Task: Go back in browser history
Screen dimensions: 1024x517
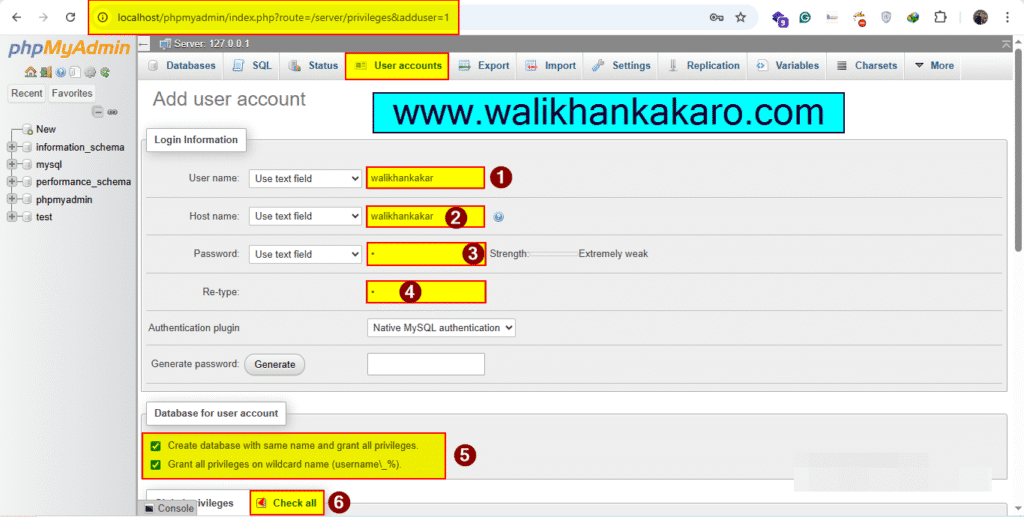Action: 17,18
